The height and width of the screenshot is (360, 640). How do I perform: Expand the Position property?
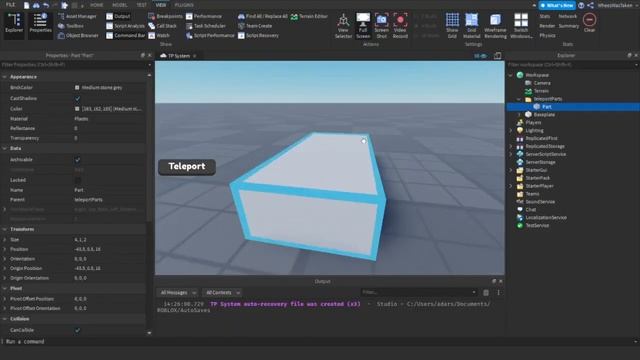coord(4,249)
